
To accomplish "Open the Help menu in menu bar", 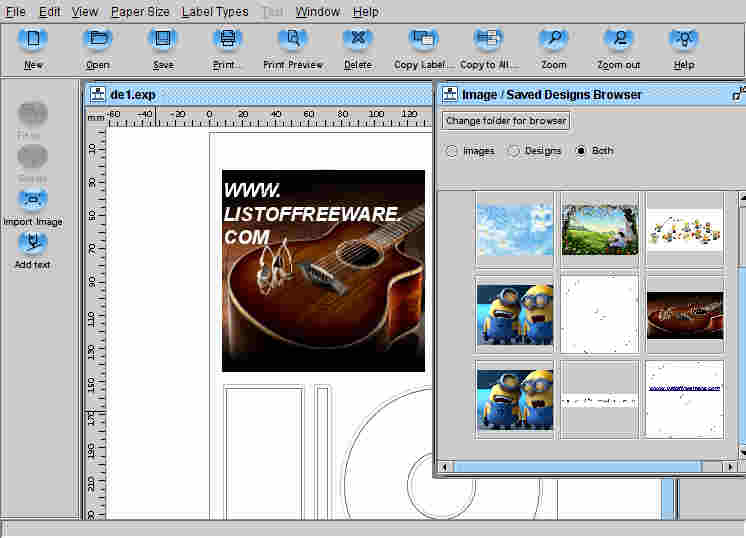I will 365,11.
